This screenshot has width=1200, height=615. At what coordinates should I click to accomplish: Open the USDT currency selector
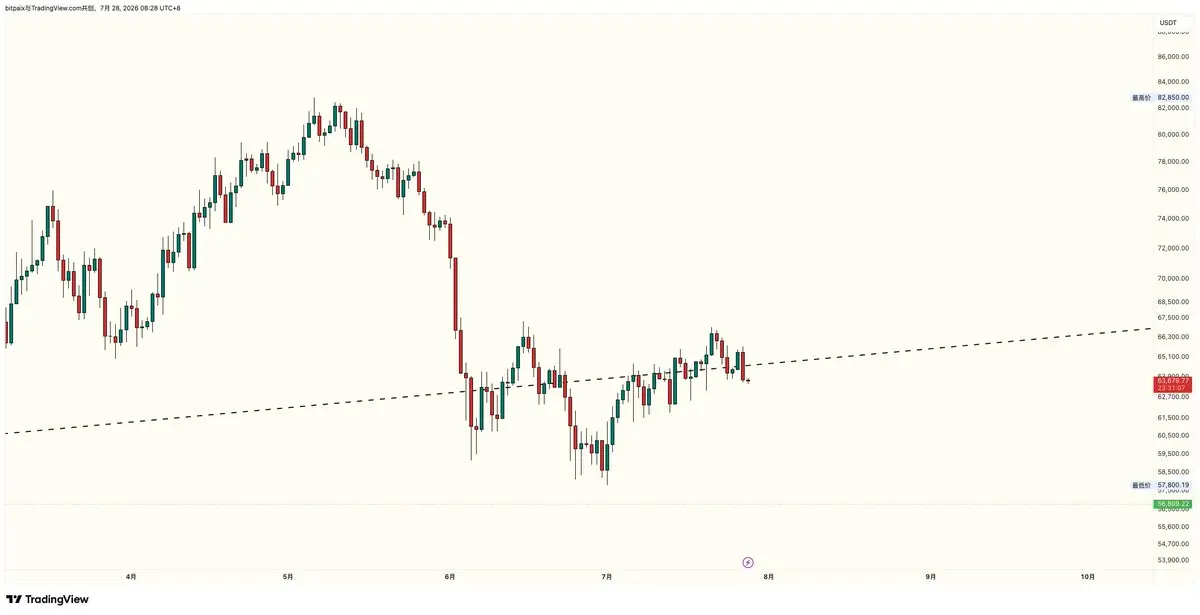click(x=1168, y=22)
